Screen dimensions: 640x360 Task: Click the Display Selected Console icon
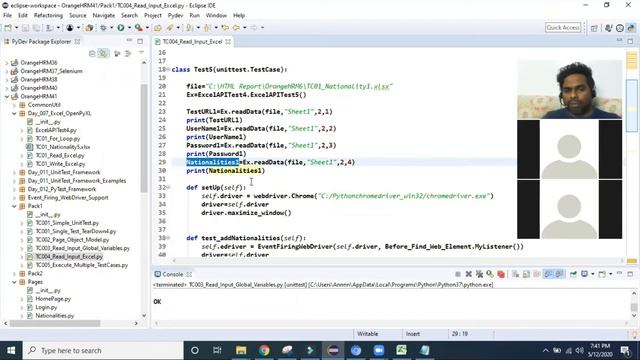pos(585,274)
